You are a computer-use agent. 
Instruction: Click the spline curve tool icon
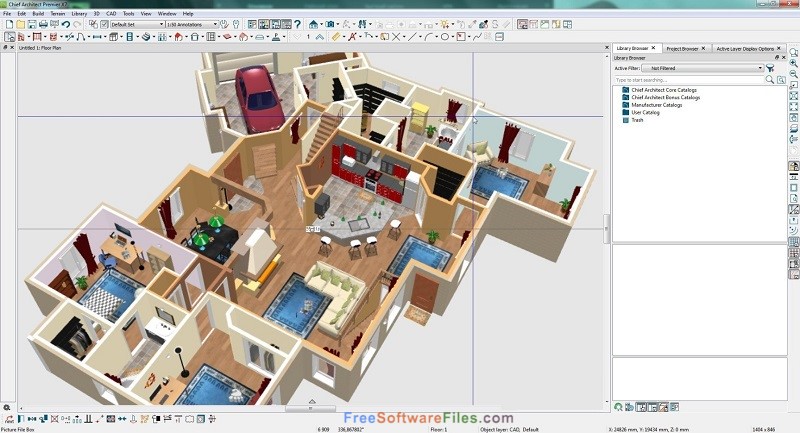click(x=477, y=37)
